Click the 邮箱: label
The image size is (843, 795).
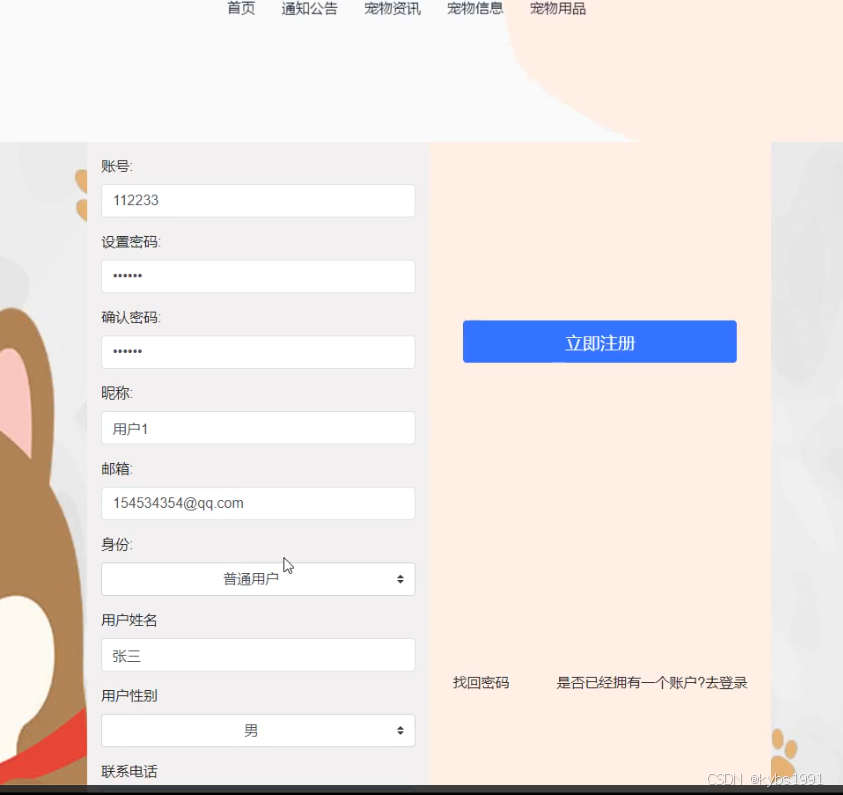117,469
